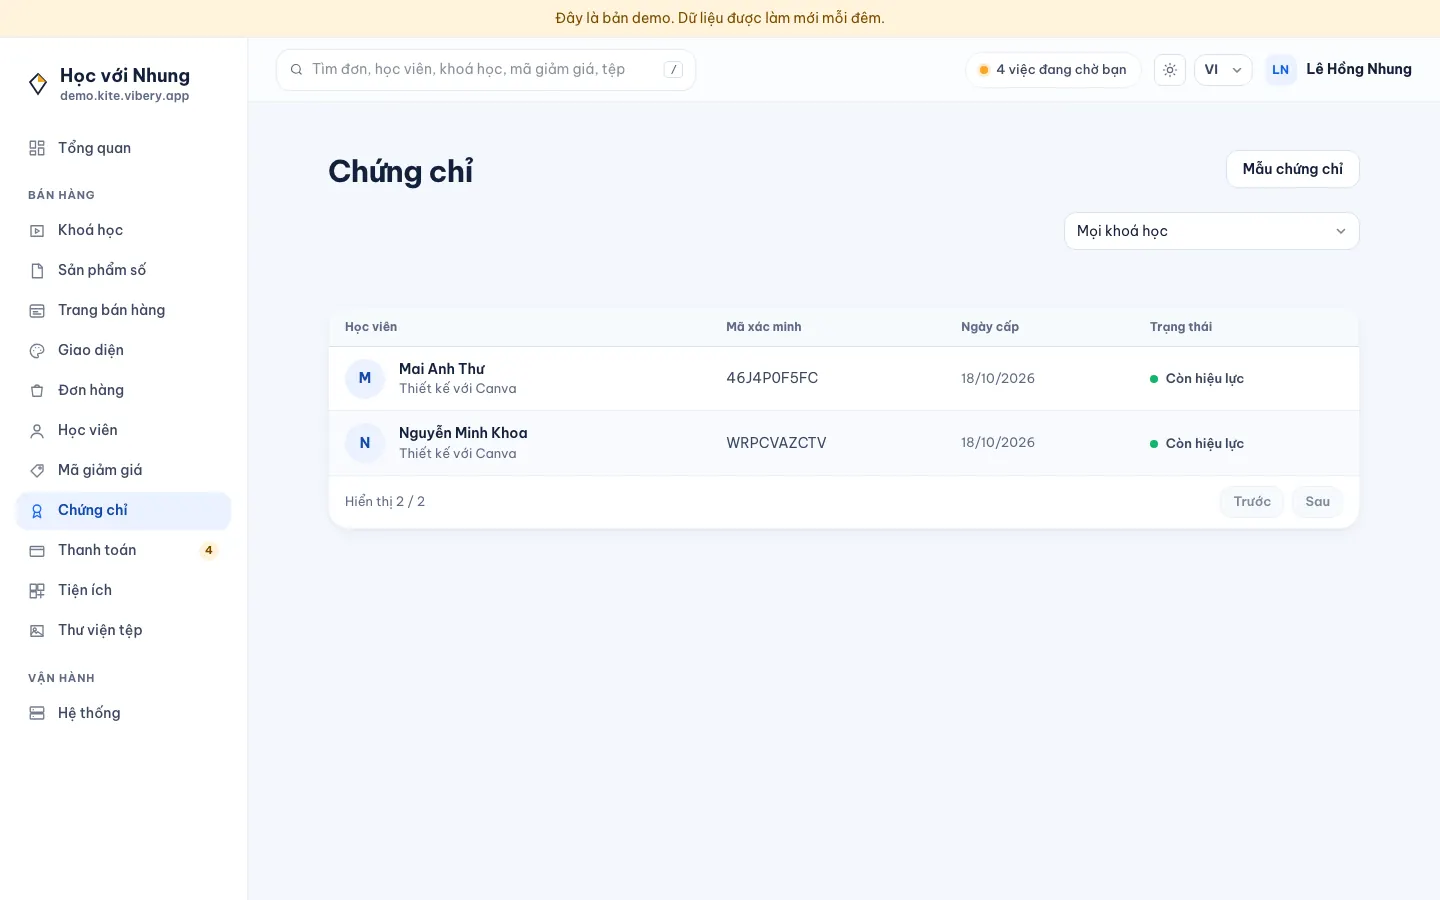Click the Thư viện tệp image icon
Image resolution: width=1440 pixels, height=900 pixels.
(x=37, y=630)
